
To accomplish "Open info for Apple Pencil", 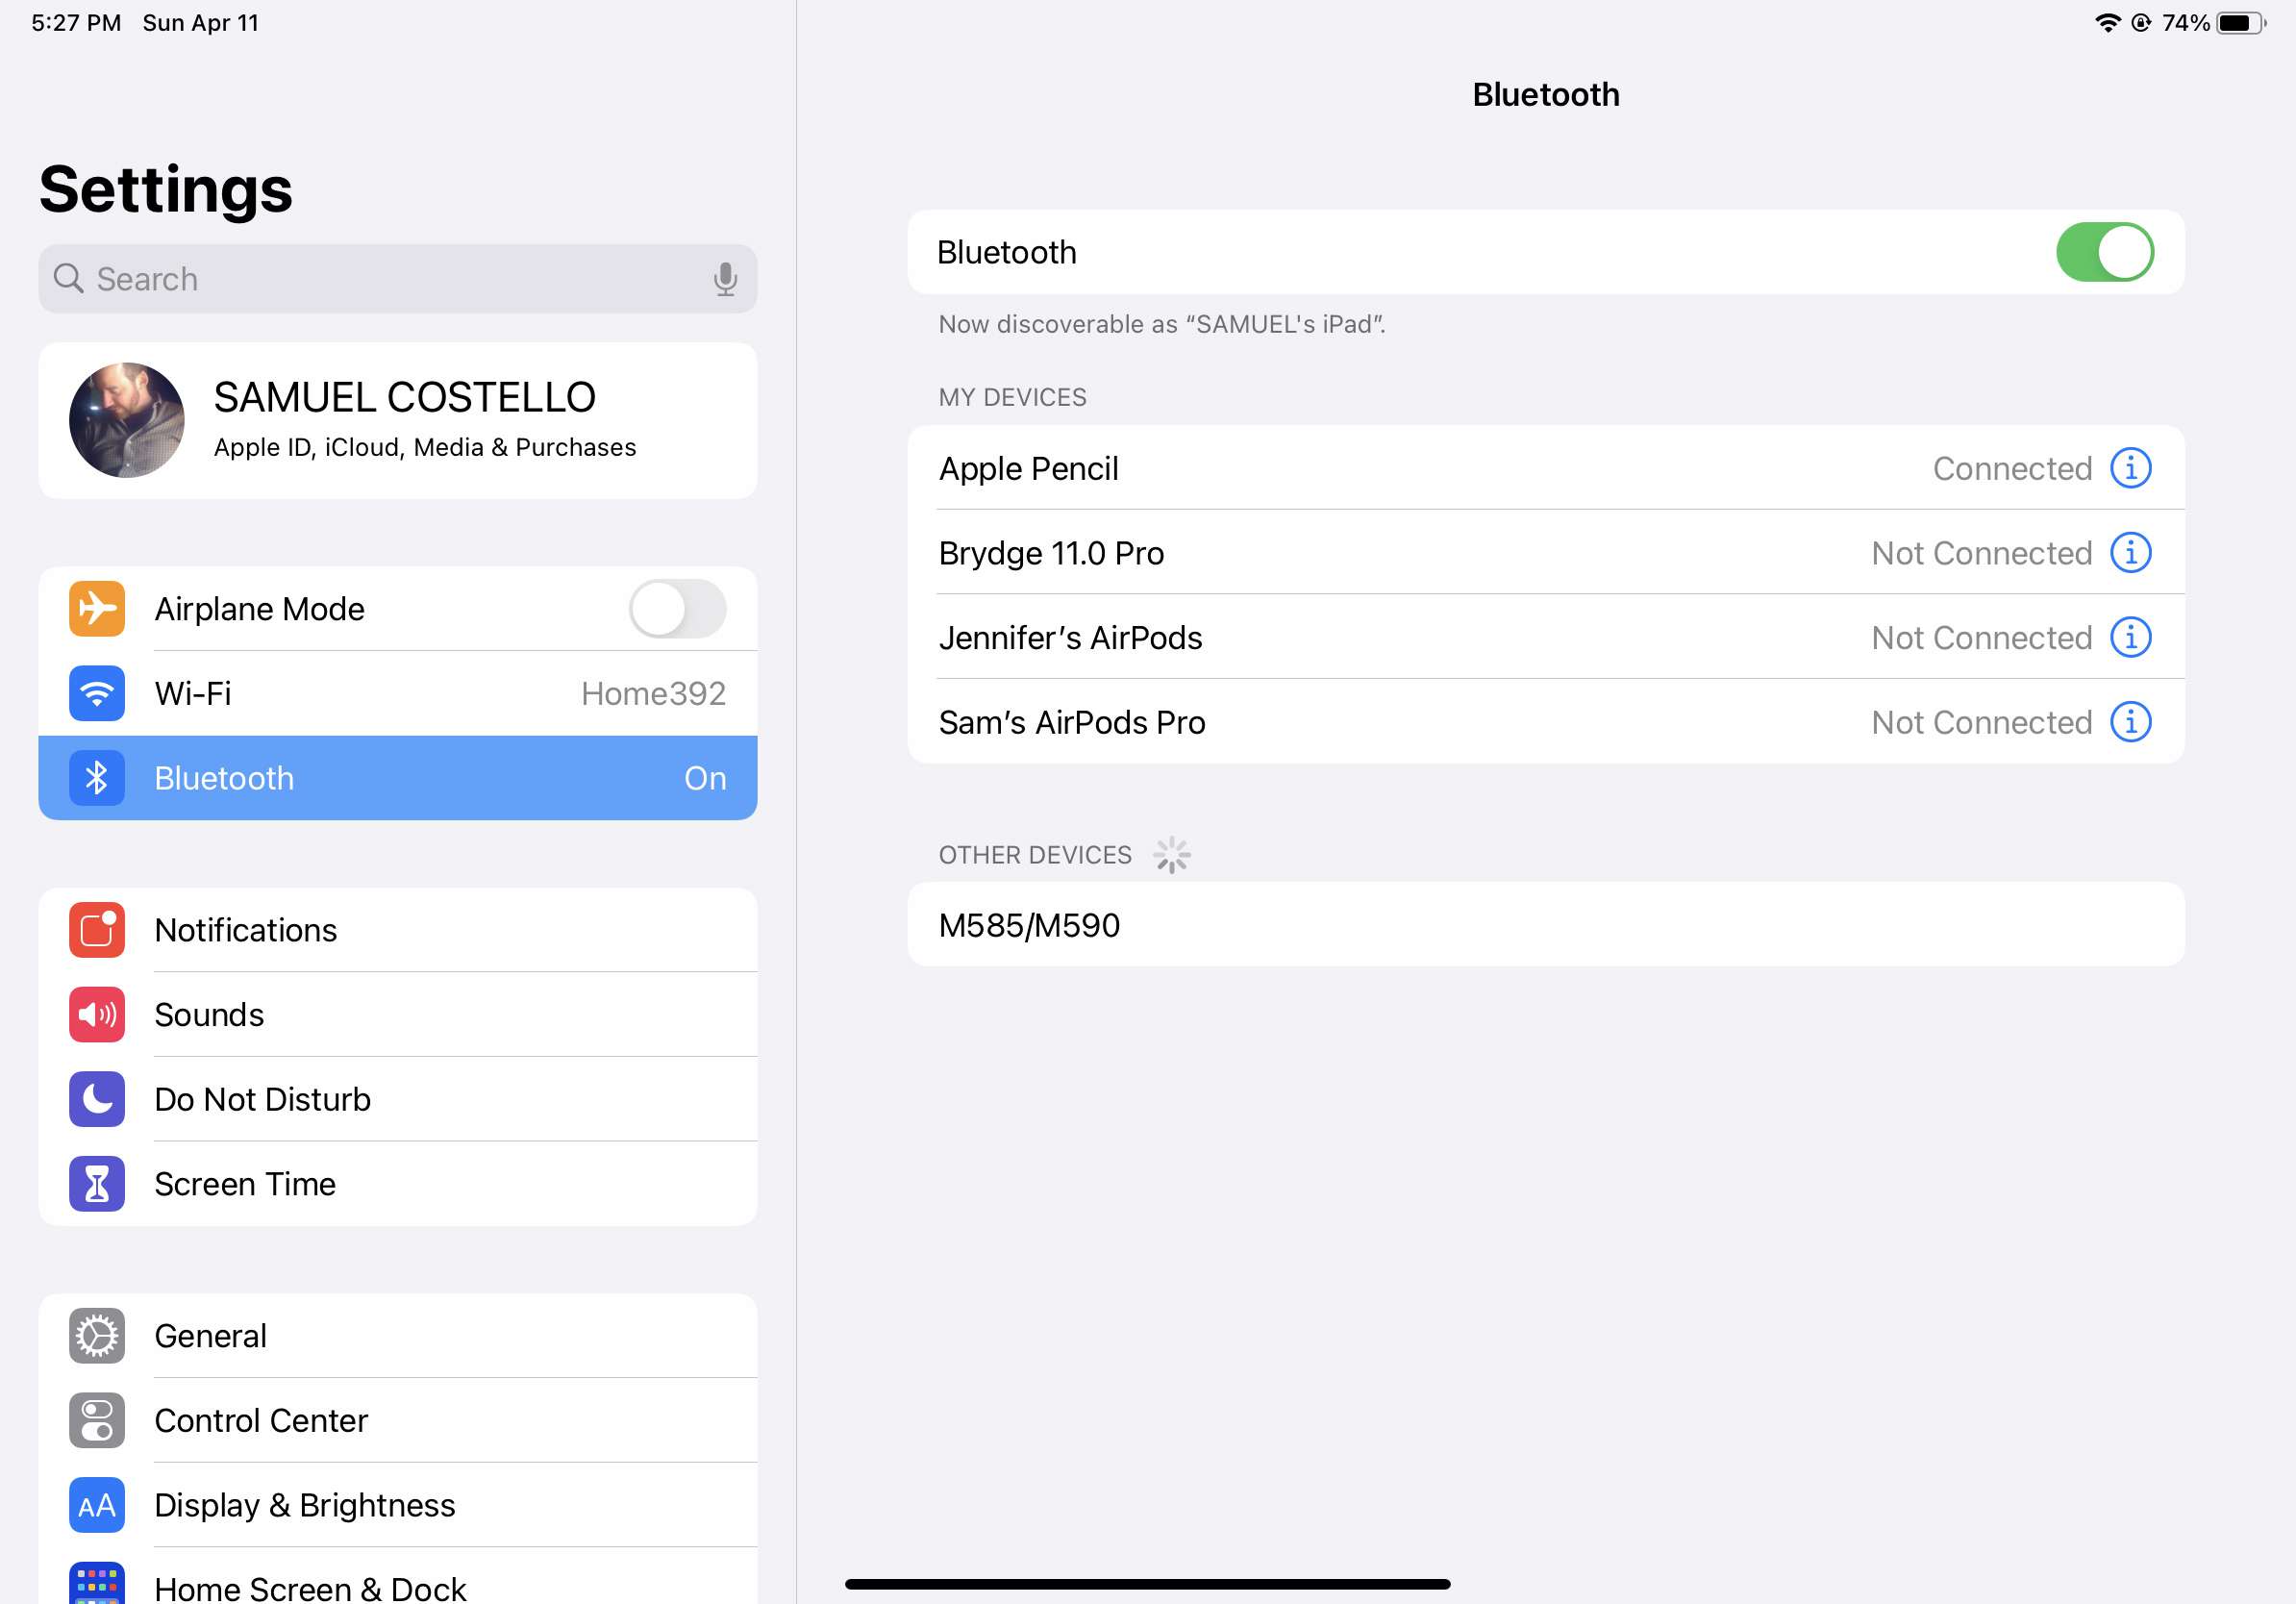I will coord(2131,468).
